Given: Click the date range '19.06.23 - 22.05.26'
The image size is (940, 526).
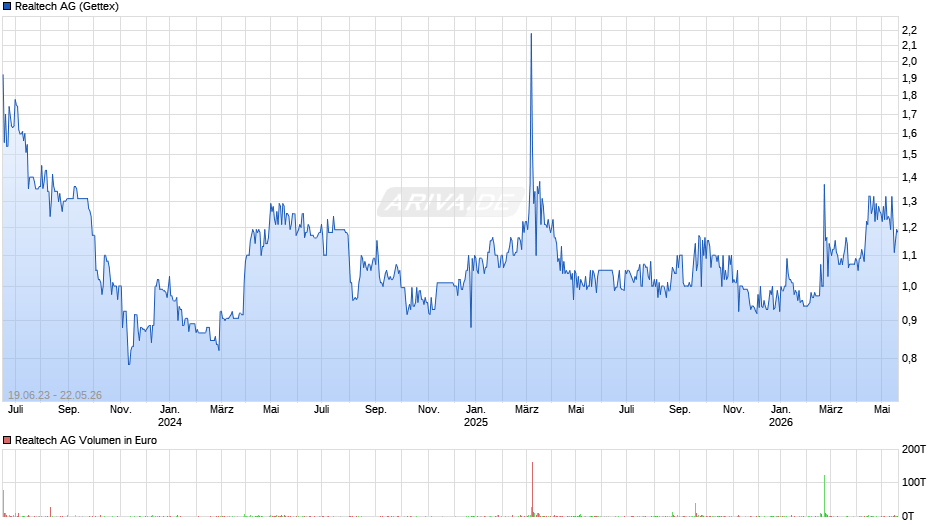Looking at the screenshot, I should tap(55, 395).
